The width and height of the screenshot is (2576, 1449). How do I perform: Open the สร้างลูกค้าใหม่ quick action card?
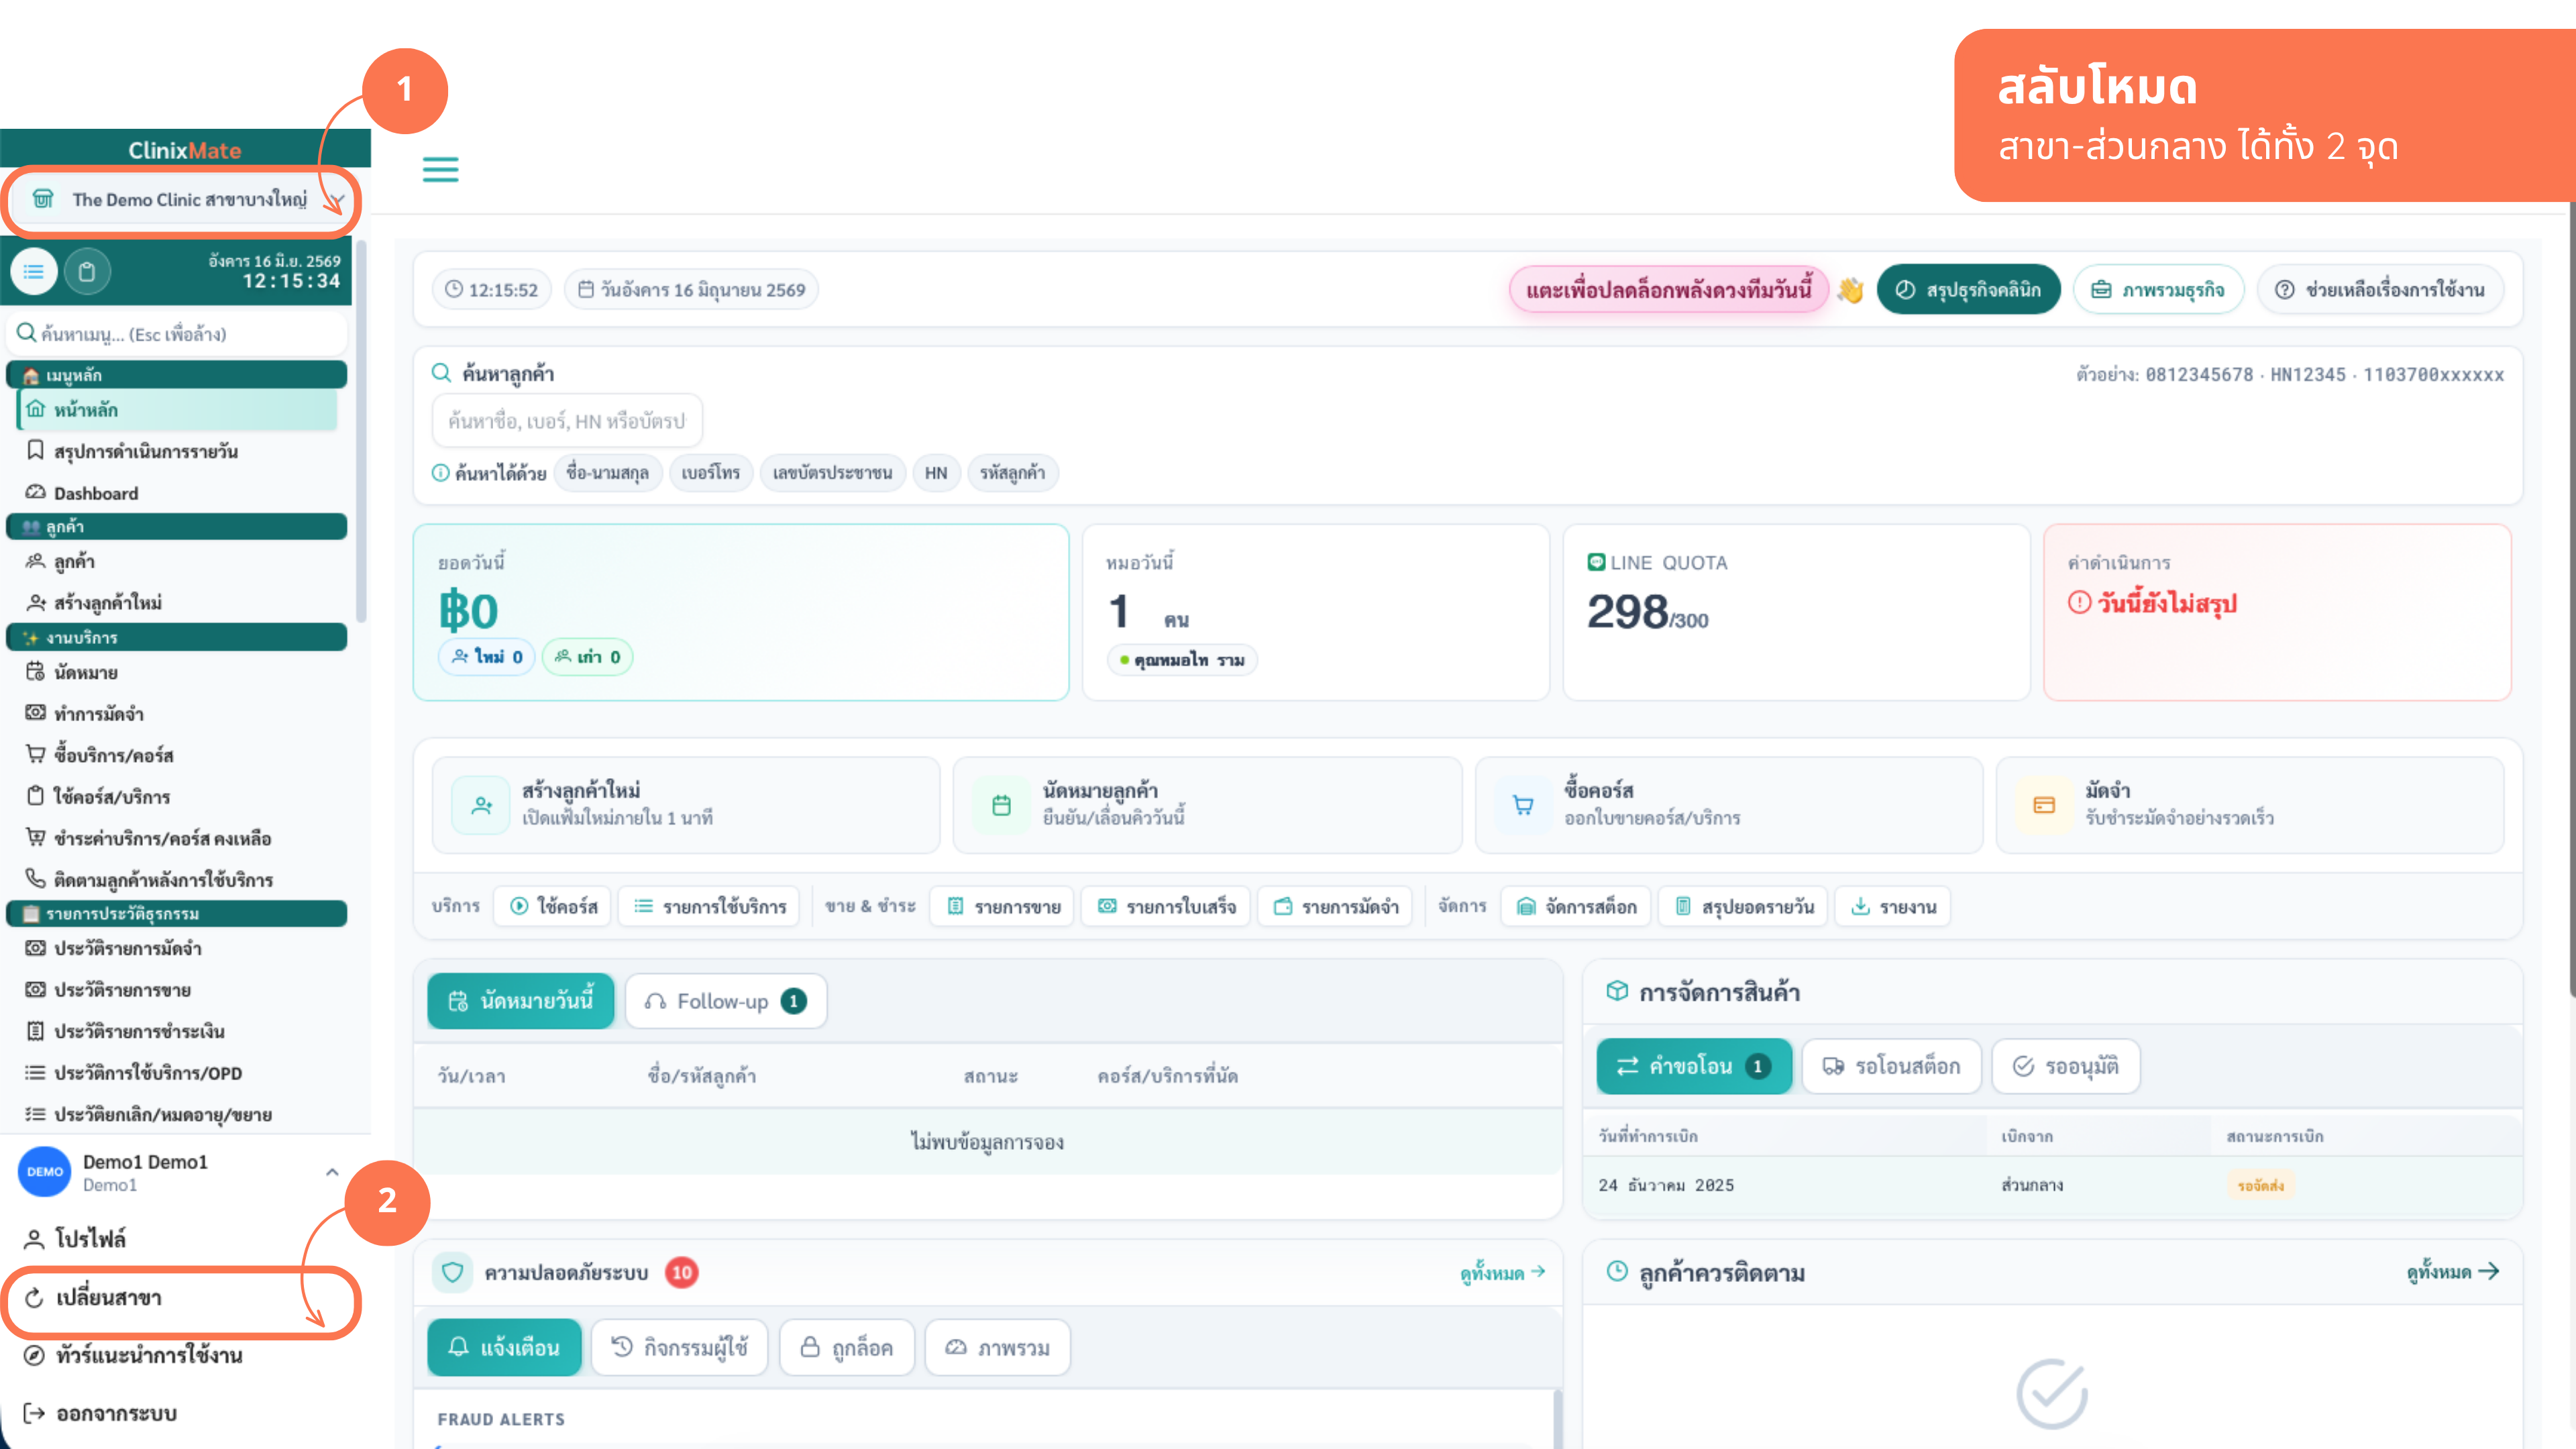tap(686, 805)
